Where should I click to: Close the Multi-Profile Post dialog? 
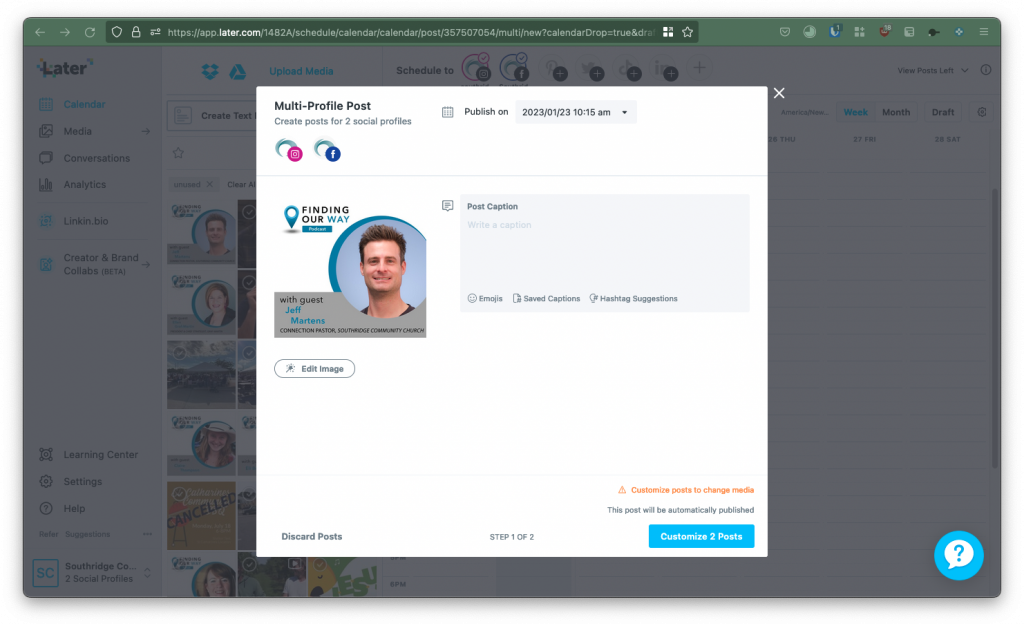(779, 93)
